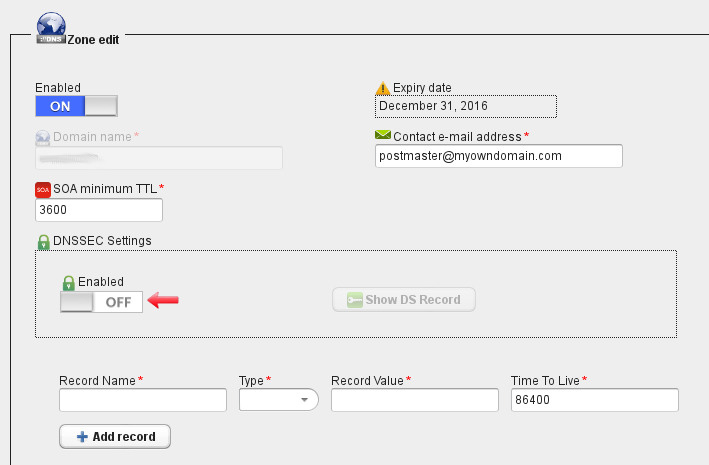Image resolution: width=709 pixels, height=465 pixels.
Task: Click the warning triangle icon beside Expiry date
Action: point(383,88)
